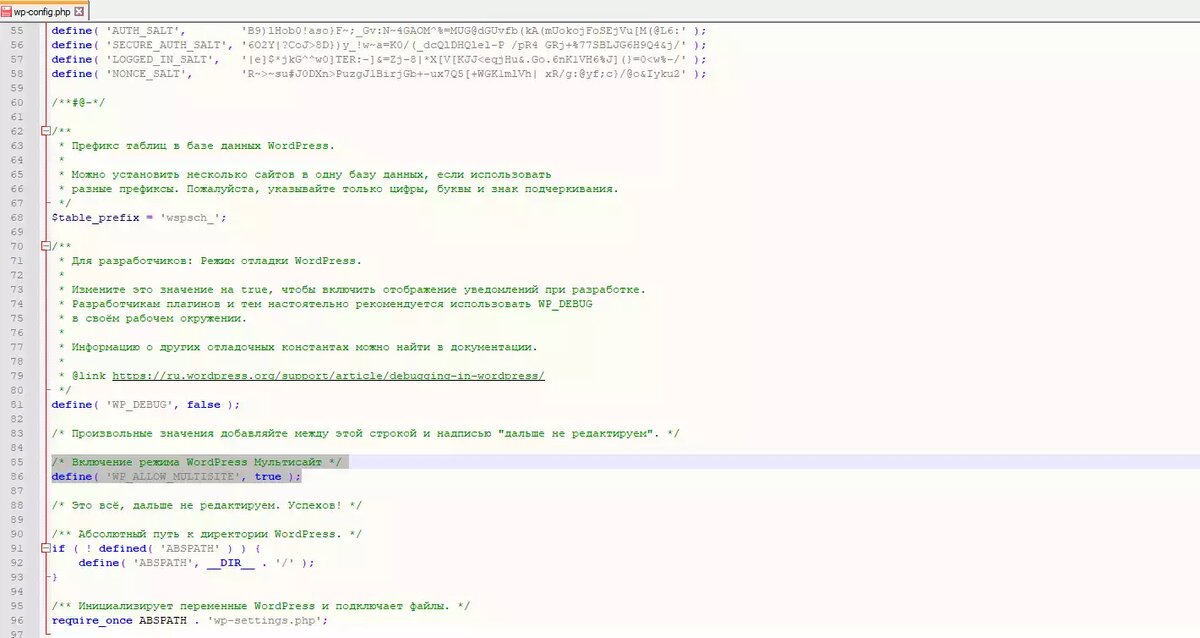Select the wp-config.php file tab
This screenshot has height=638, width=1200.
click(x=43, y=10)
